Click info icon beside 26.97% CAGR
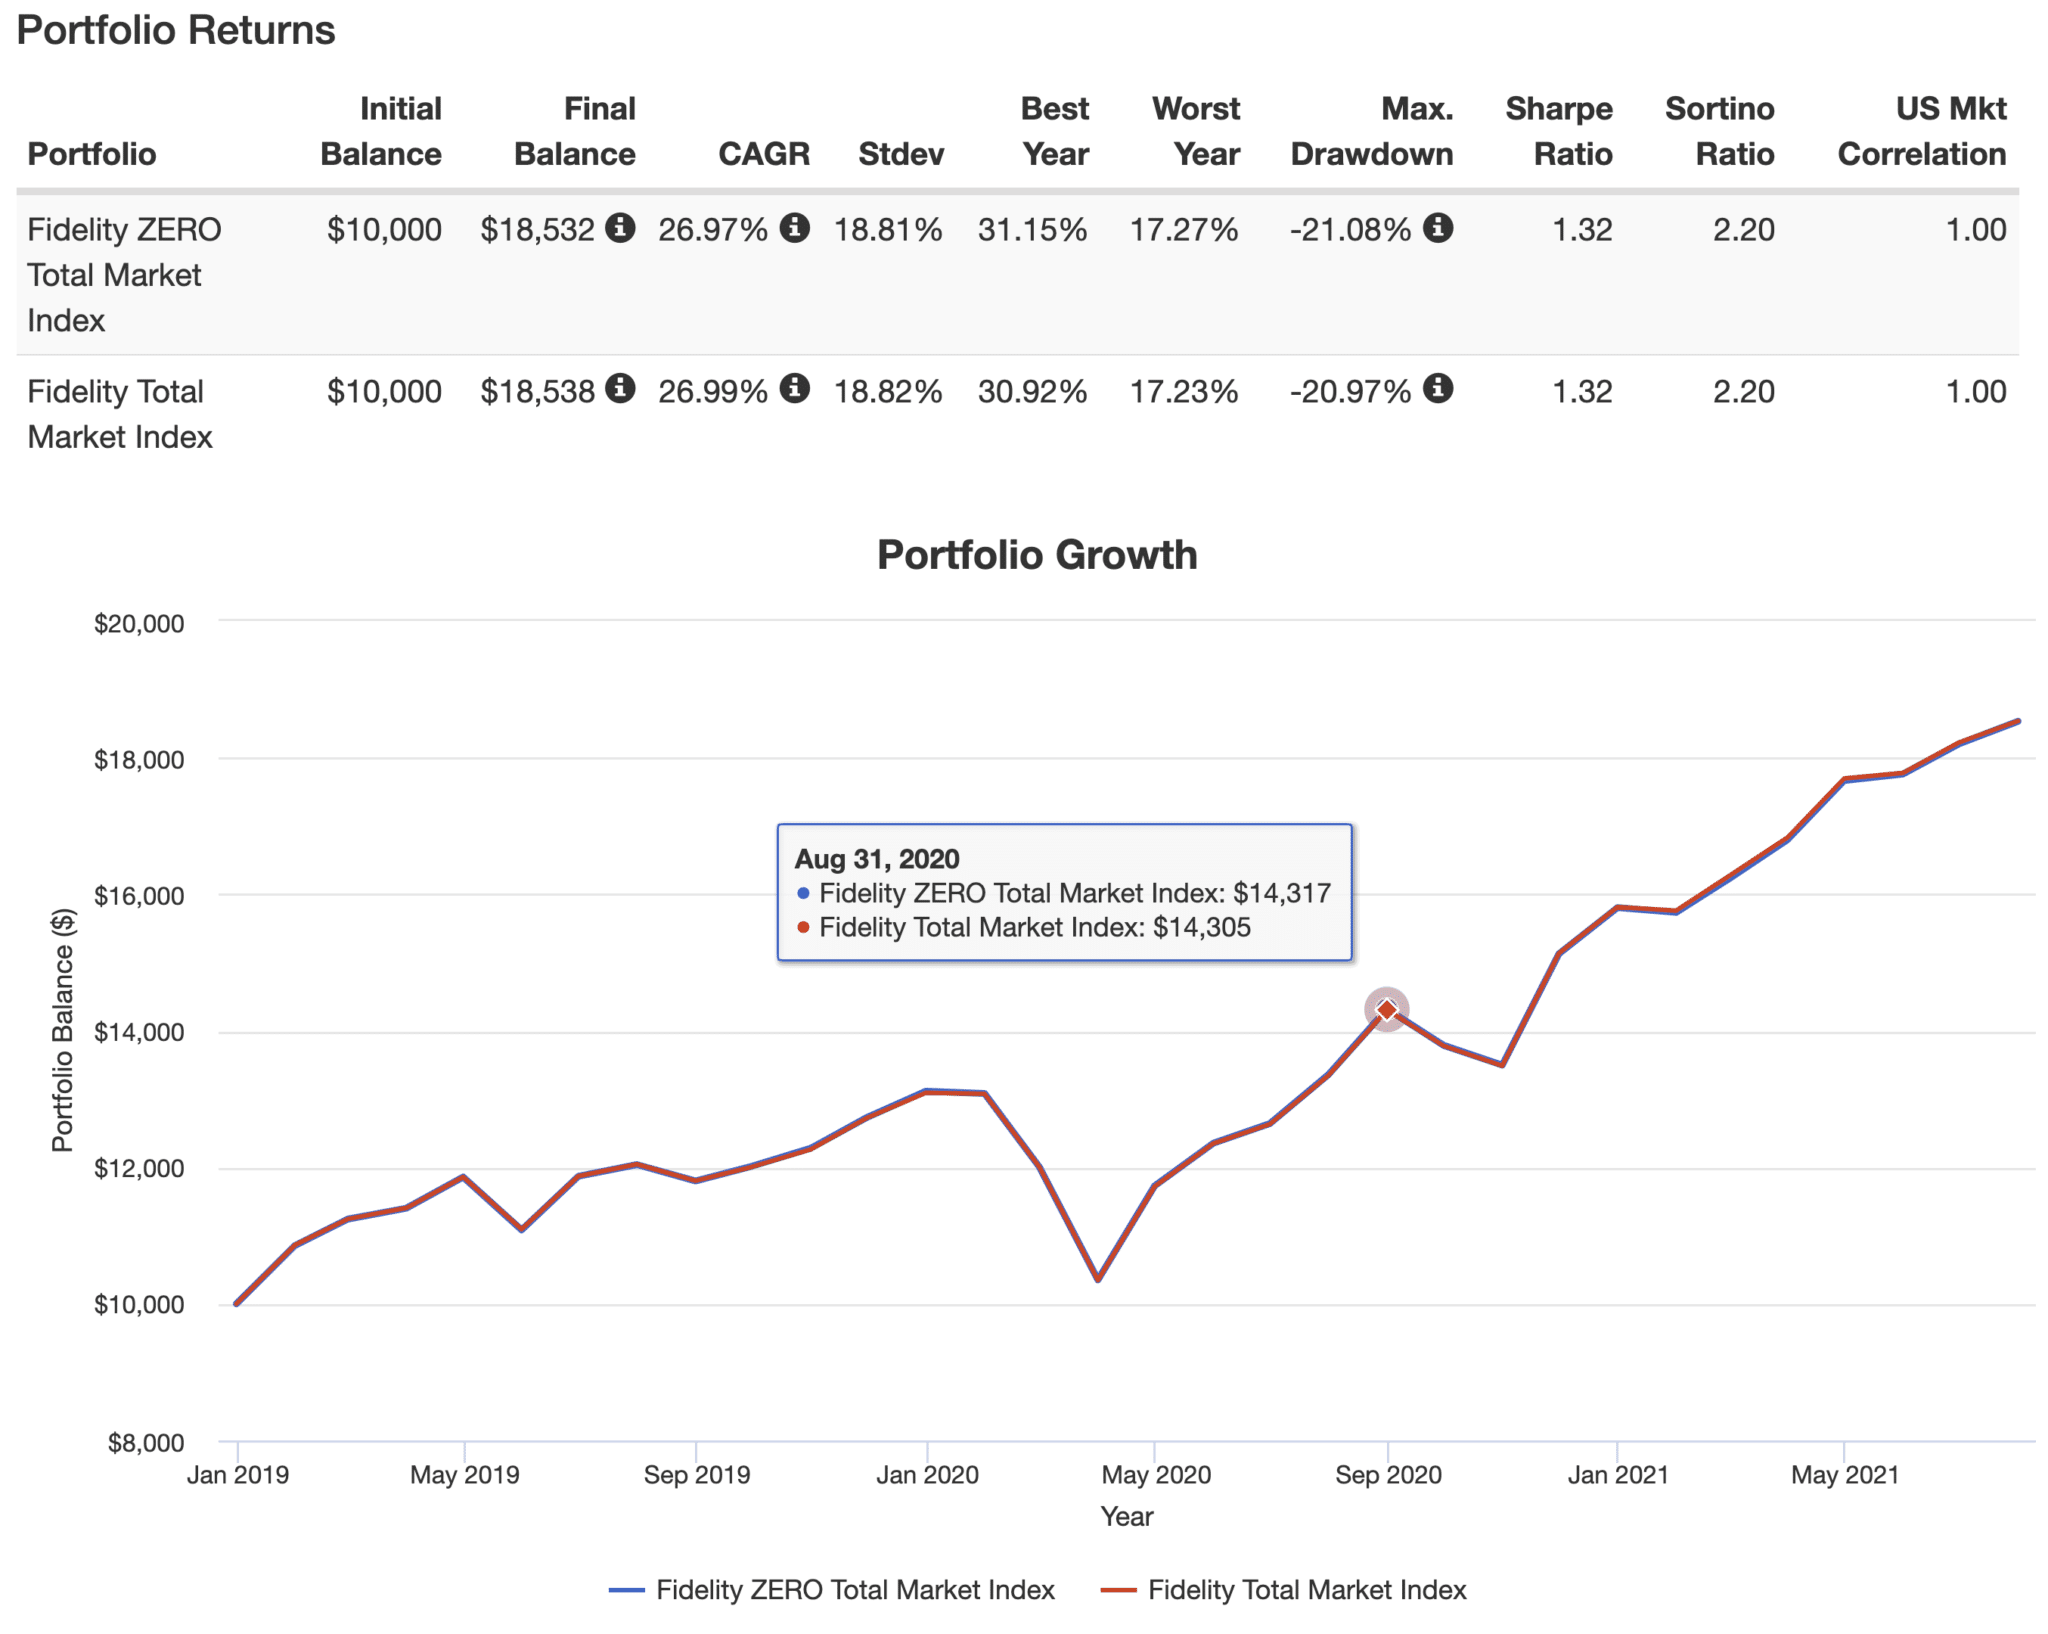 [x=794, y=228]
